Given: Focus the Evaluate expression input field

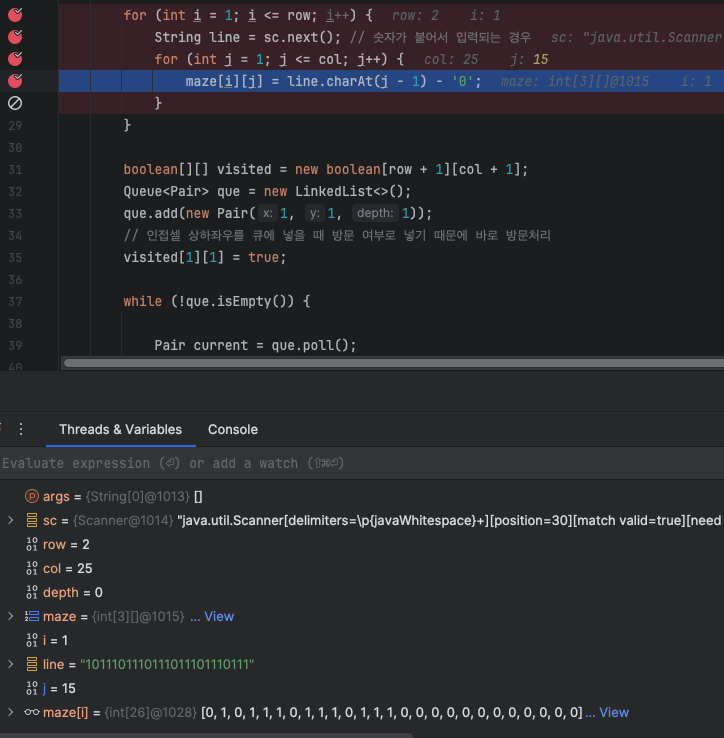Looking at the screenshot, I should [x=362, y=463].
